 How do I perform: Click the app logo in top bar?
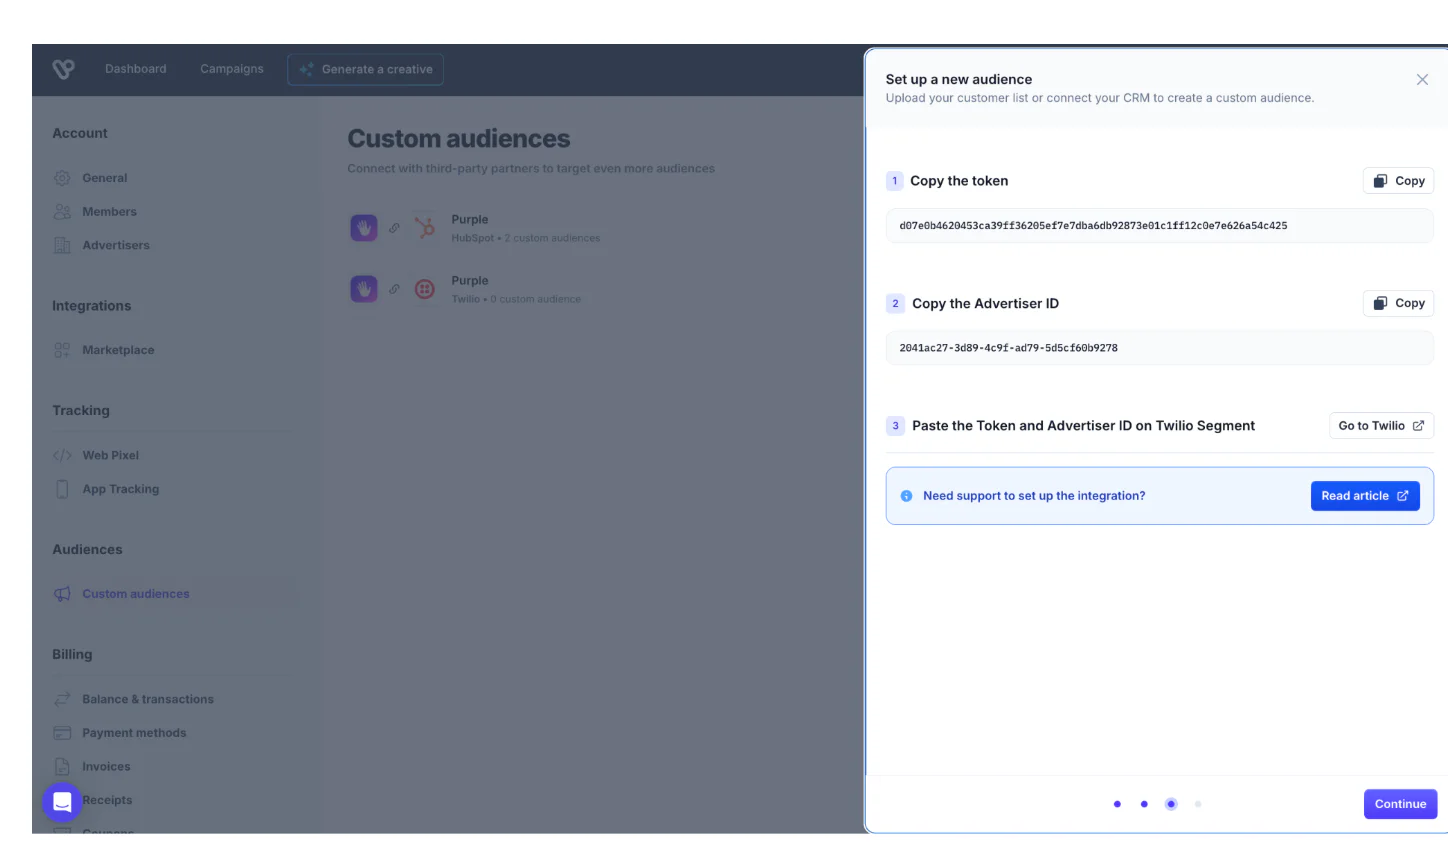pos(64,69)
